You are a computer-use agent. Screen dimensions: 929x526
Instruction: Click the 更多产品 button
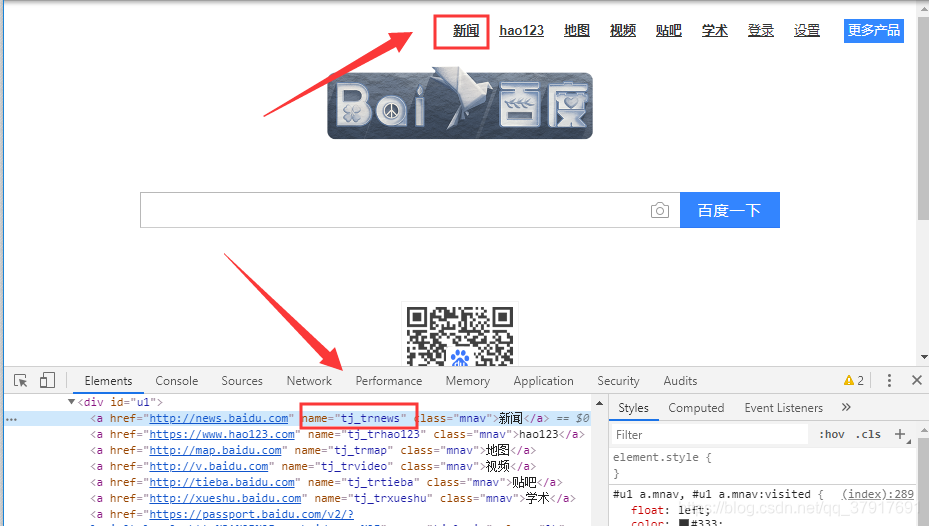click(x=874, y=31)
